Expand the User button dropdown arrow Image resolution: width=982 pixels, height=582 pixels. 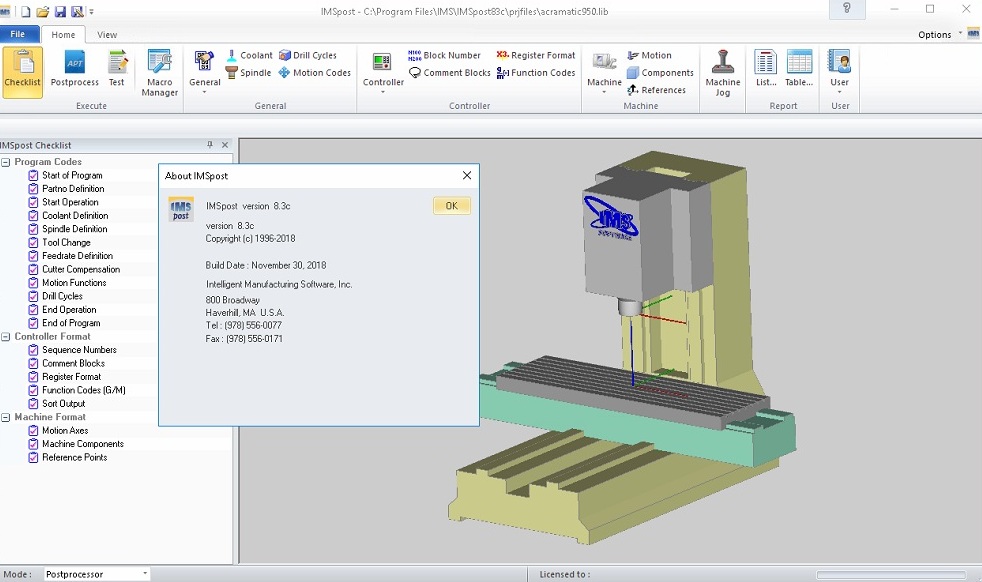839,92
